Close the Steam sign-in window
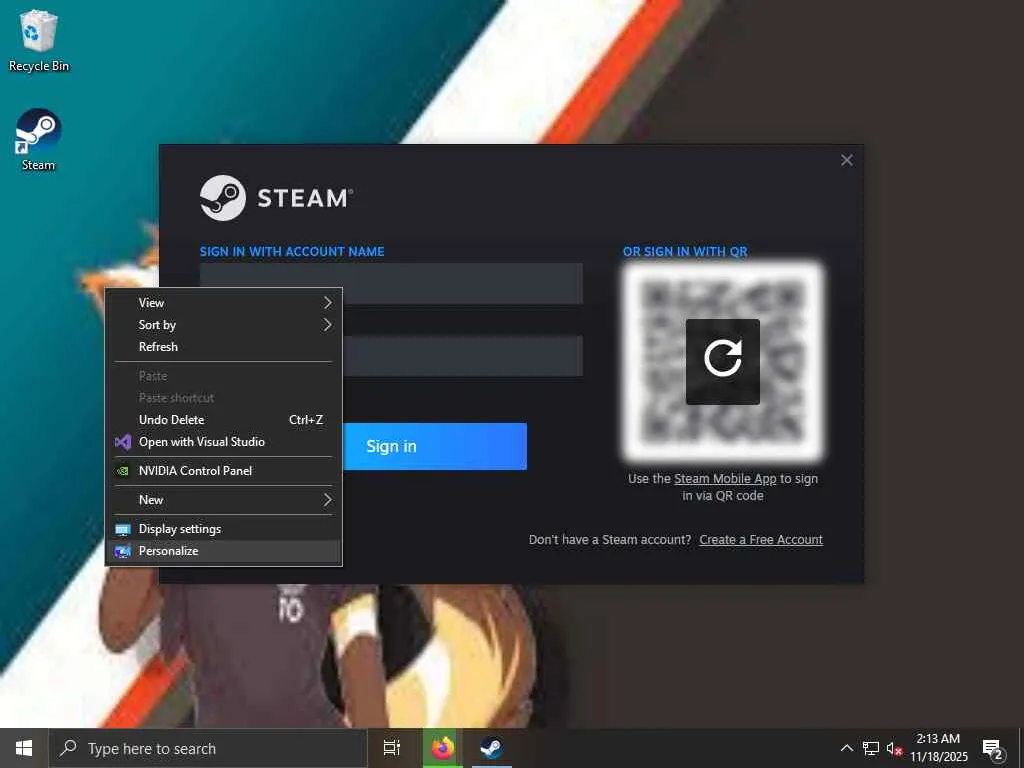1024x768 pixels. point(847,160)
